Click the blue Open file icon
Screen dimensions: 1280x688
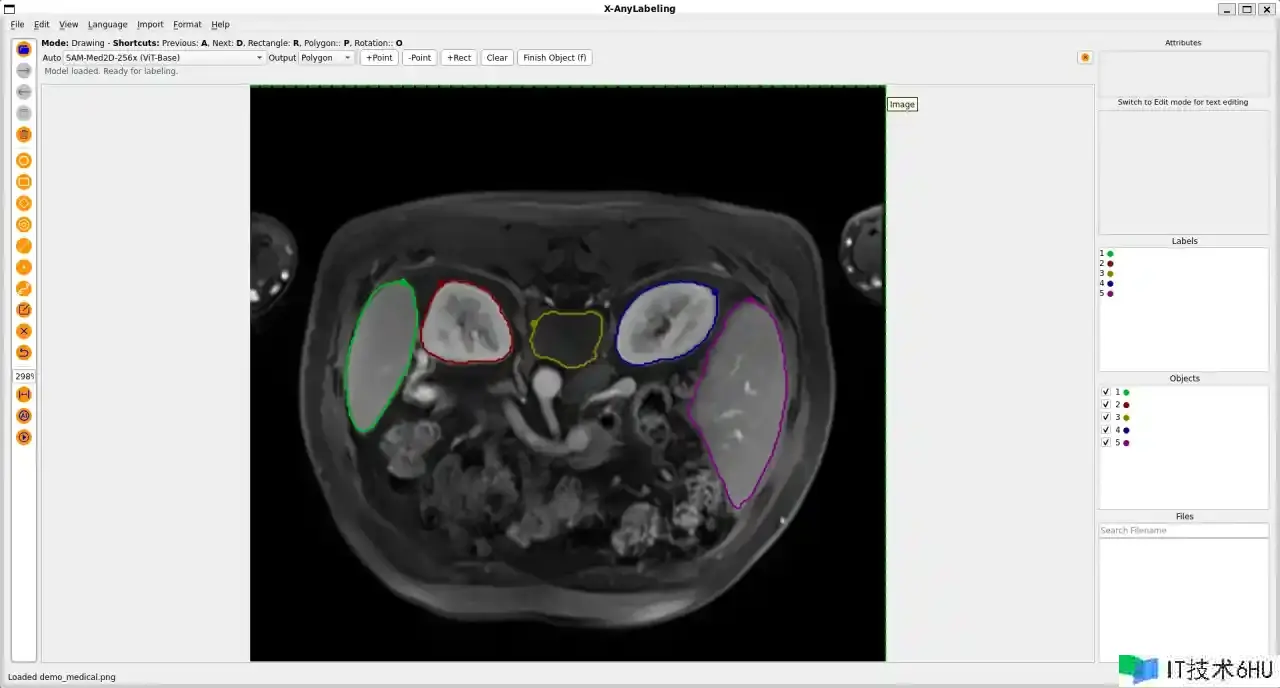tap(24, 48)
